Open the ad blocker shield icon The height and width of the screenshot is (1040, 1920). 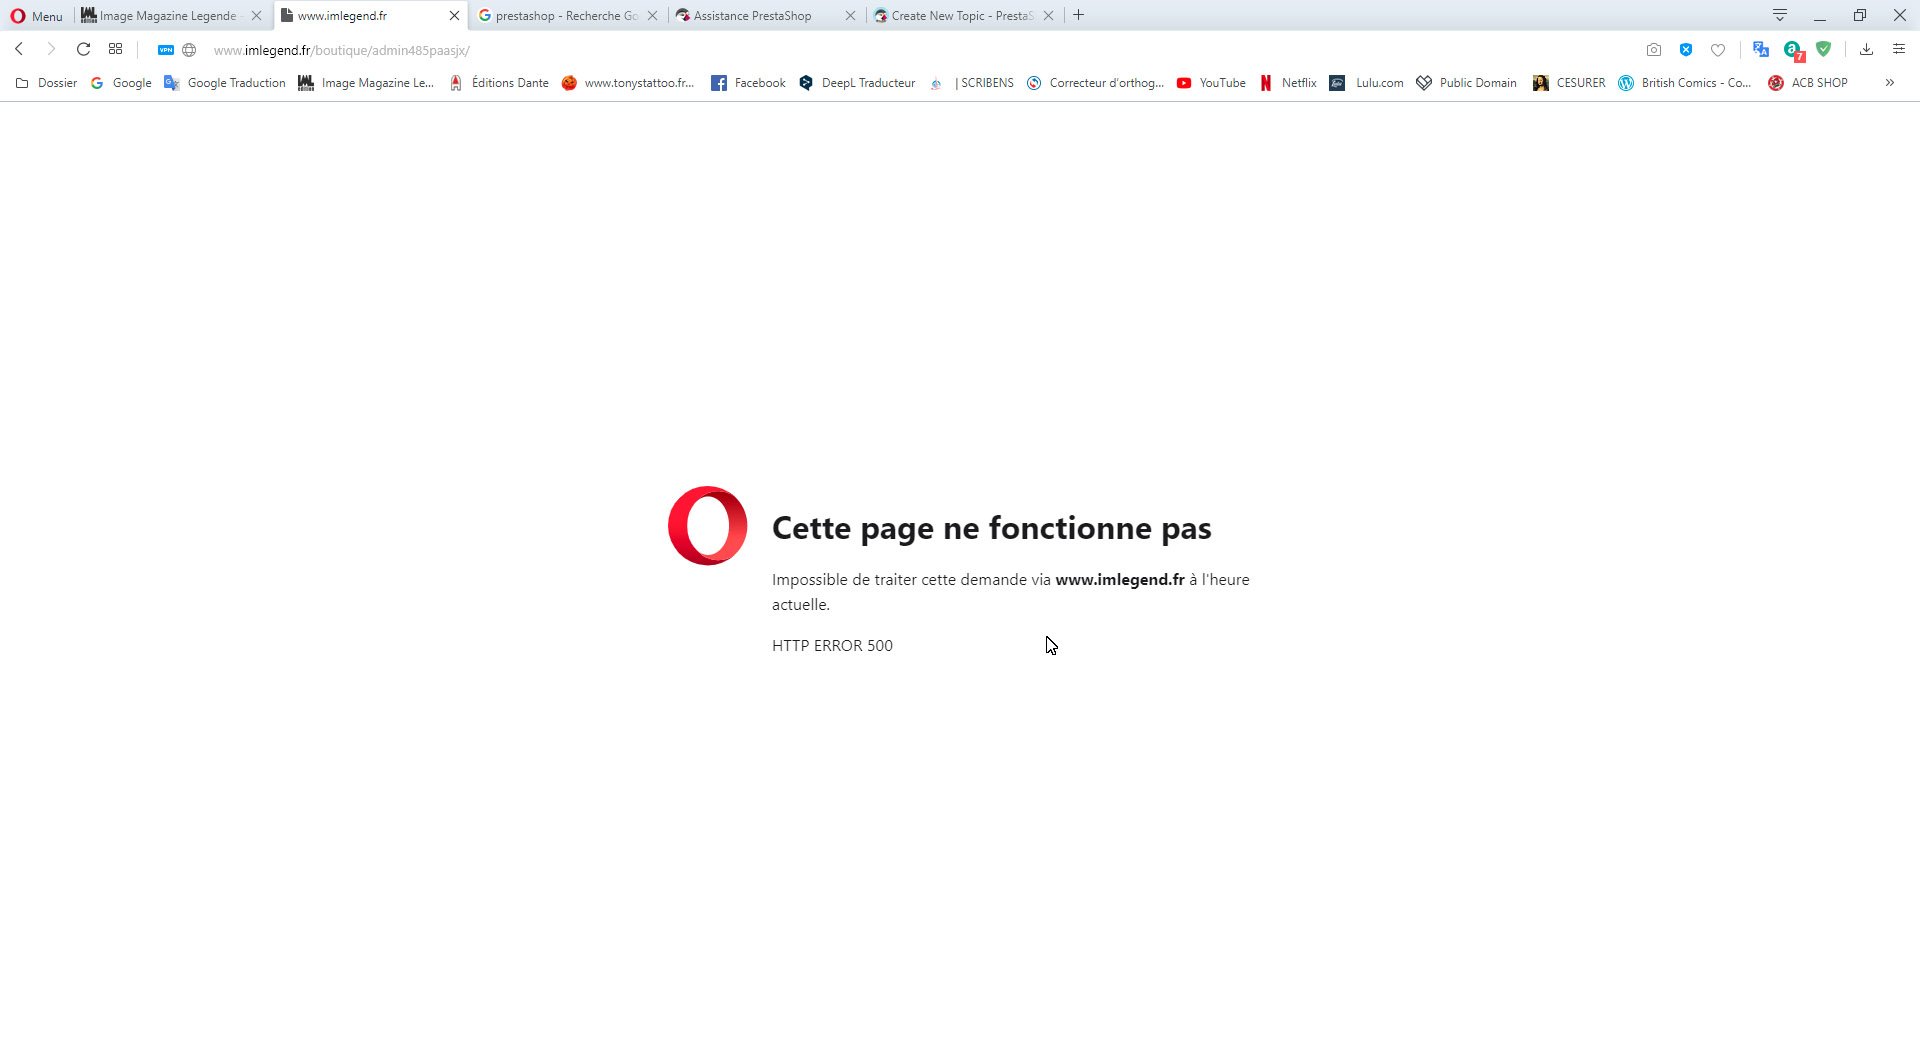tap(1686, 50)
